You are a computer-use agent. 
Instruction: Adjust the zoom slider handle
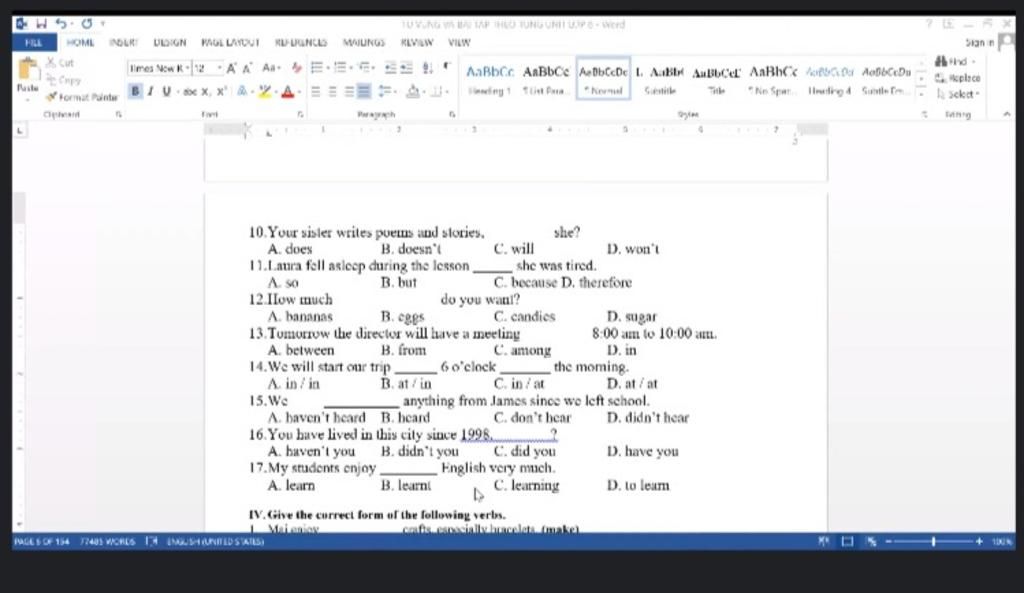(934, 541)
